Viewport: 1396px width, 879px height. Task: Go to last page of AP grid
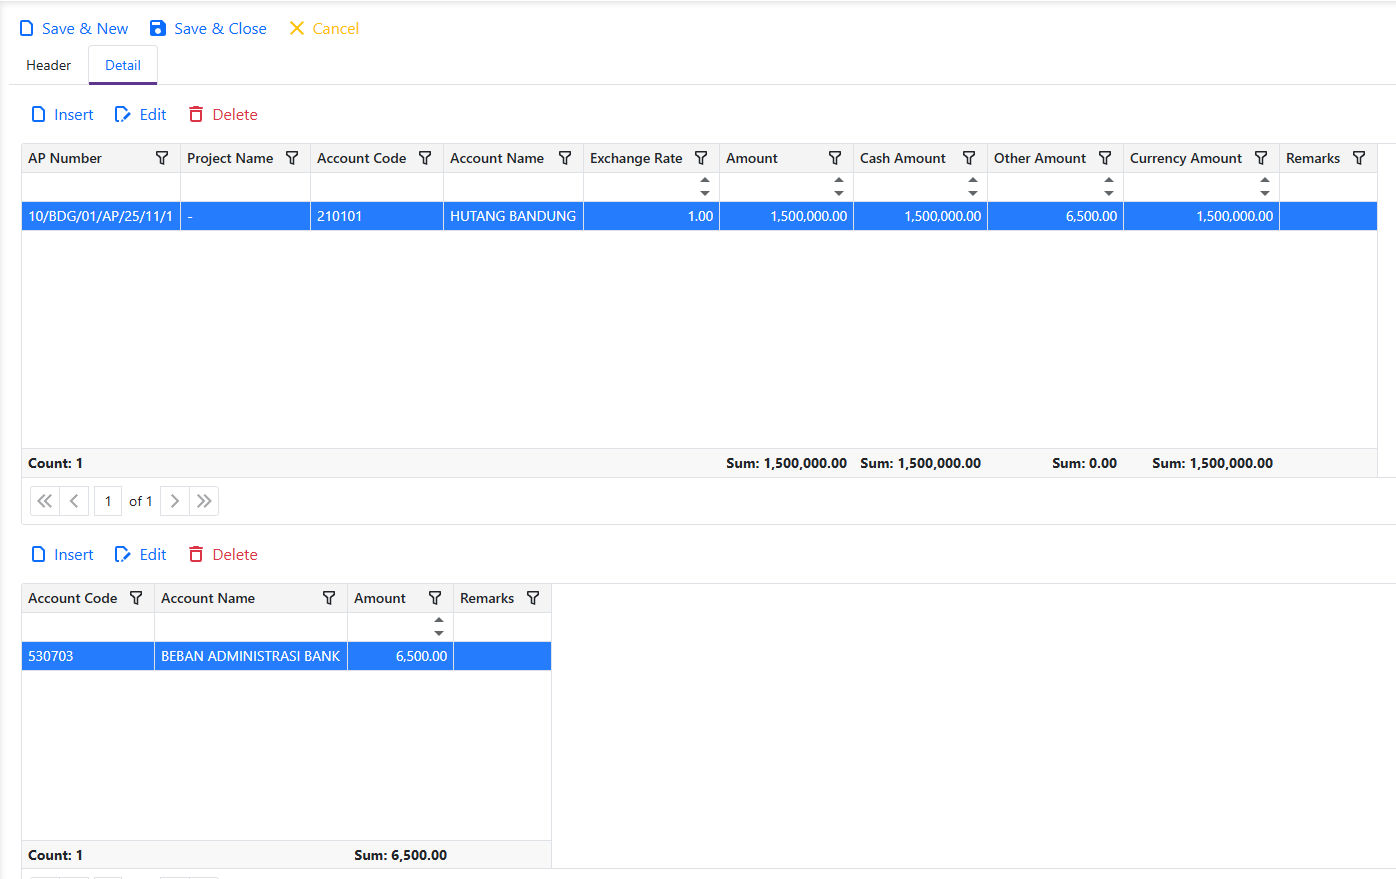click(204, 501)
